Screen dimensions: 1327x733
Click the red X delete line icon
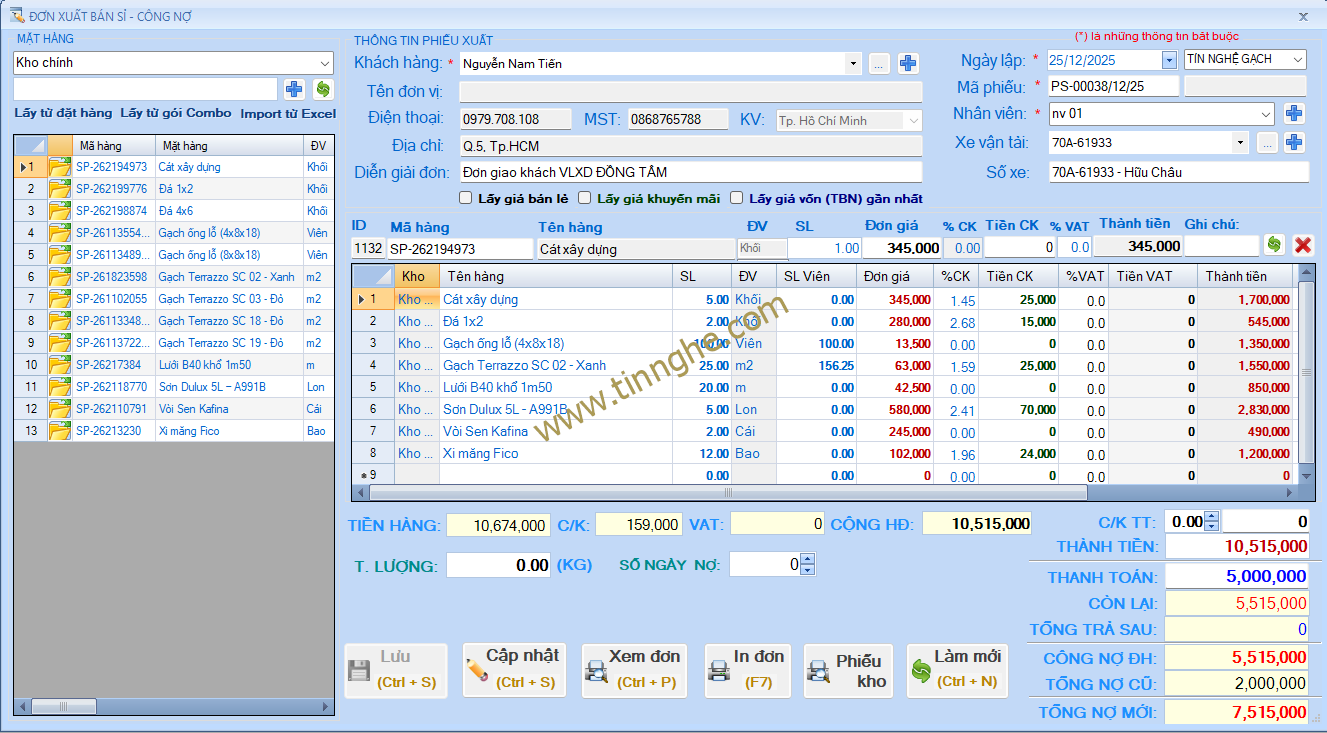click(1302, 245)
